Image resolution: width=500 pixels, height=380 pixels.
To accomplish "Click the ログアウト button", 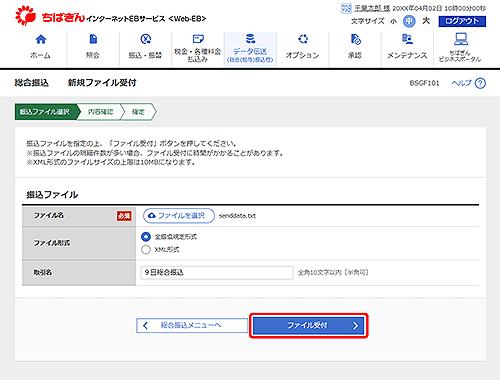I will pyautogui.click(x=462, y=21).
